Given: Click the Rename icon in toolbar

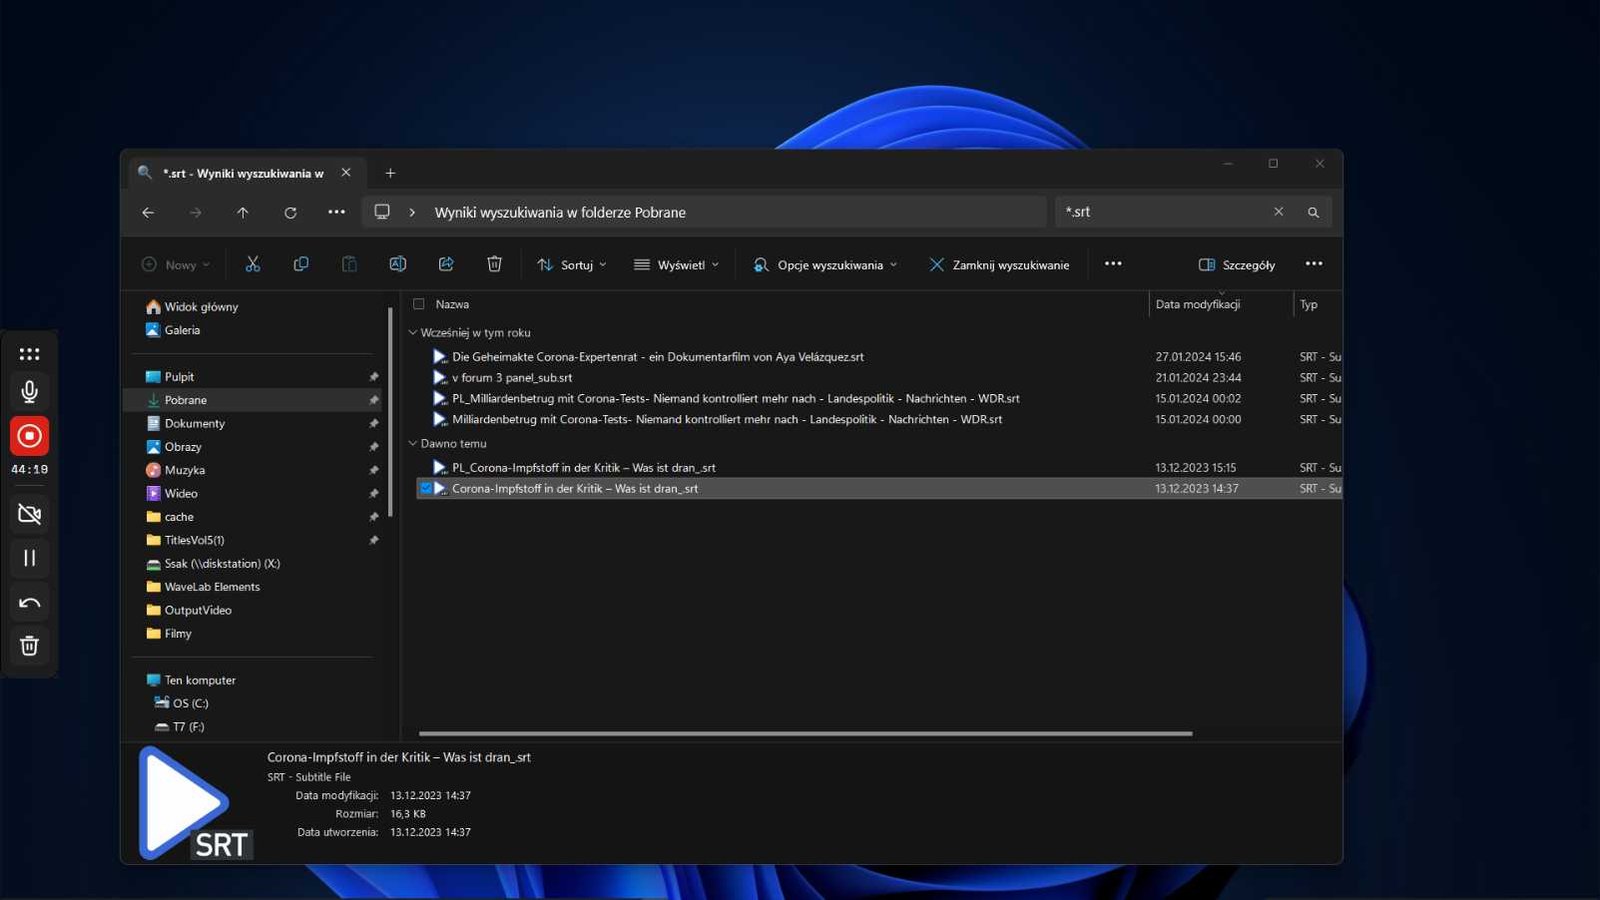Looking at the screenshot, I should [397, 264].
